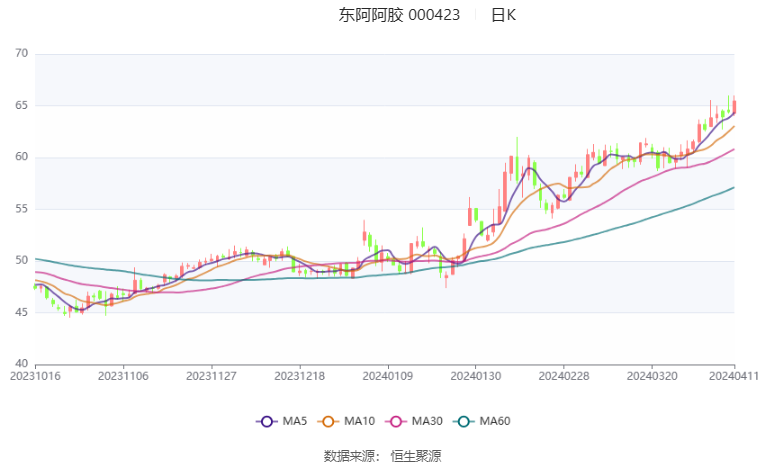765x465 pixels.
Task: Click the 20240130 date axis label
Action: (x=476, y=376)
